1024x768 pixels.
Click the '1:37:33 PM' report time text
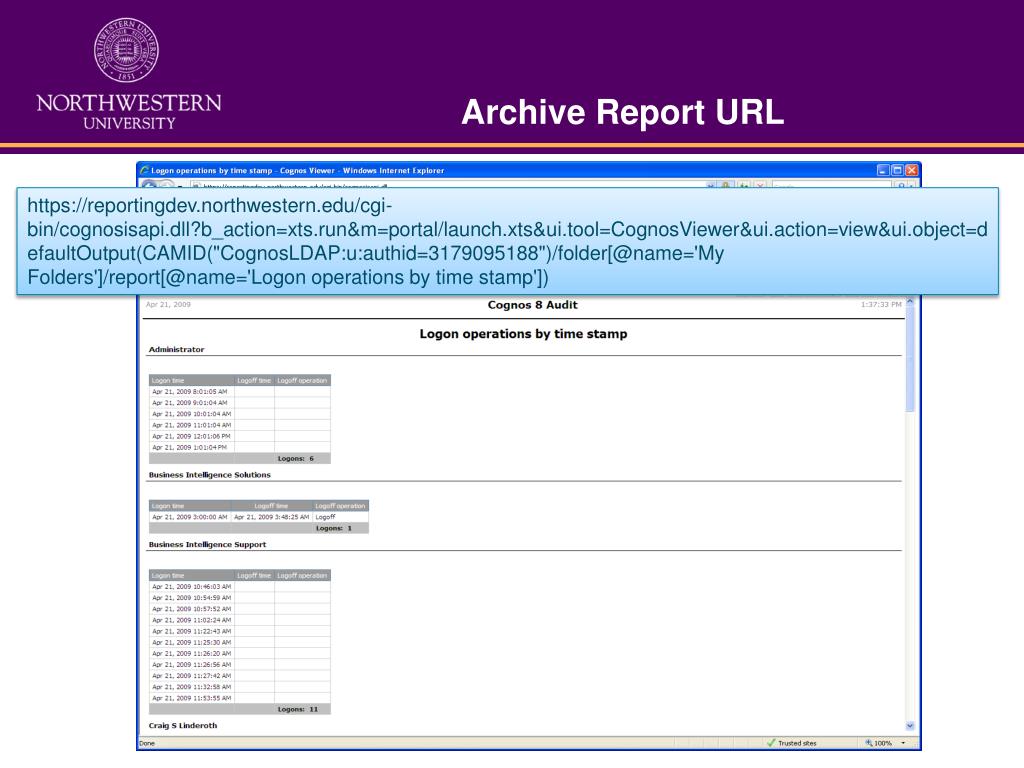coord(881,304)
